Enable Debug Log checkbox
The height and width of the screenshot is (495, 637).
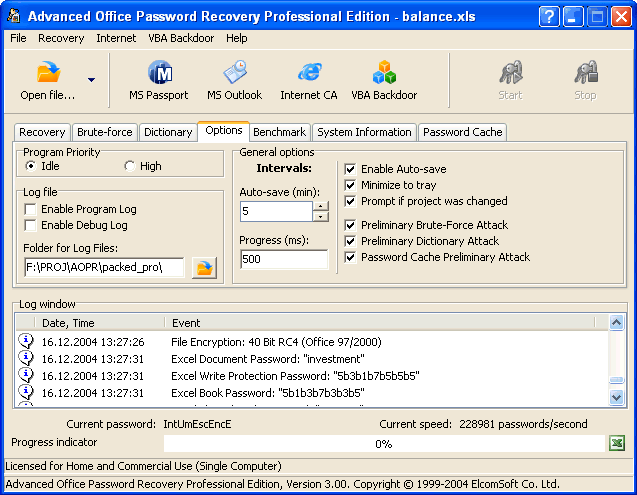pos(30,225)
